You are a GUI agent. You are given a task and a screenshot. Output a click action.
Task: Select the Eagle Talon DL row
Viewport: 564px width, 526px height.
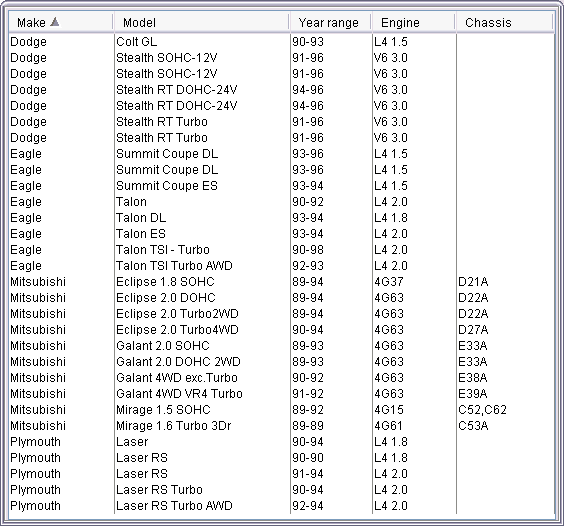[x=282, y=218]
